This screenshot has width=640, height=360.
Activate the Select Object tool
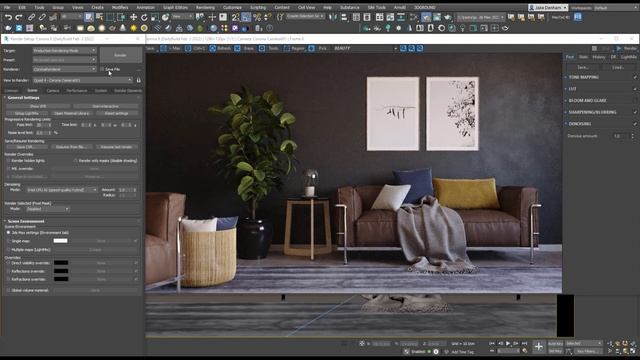[89, 17]
